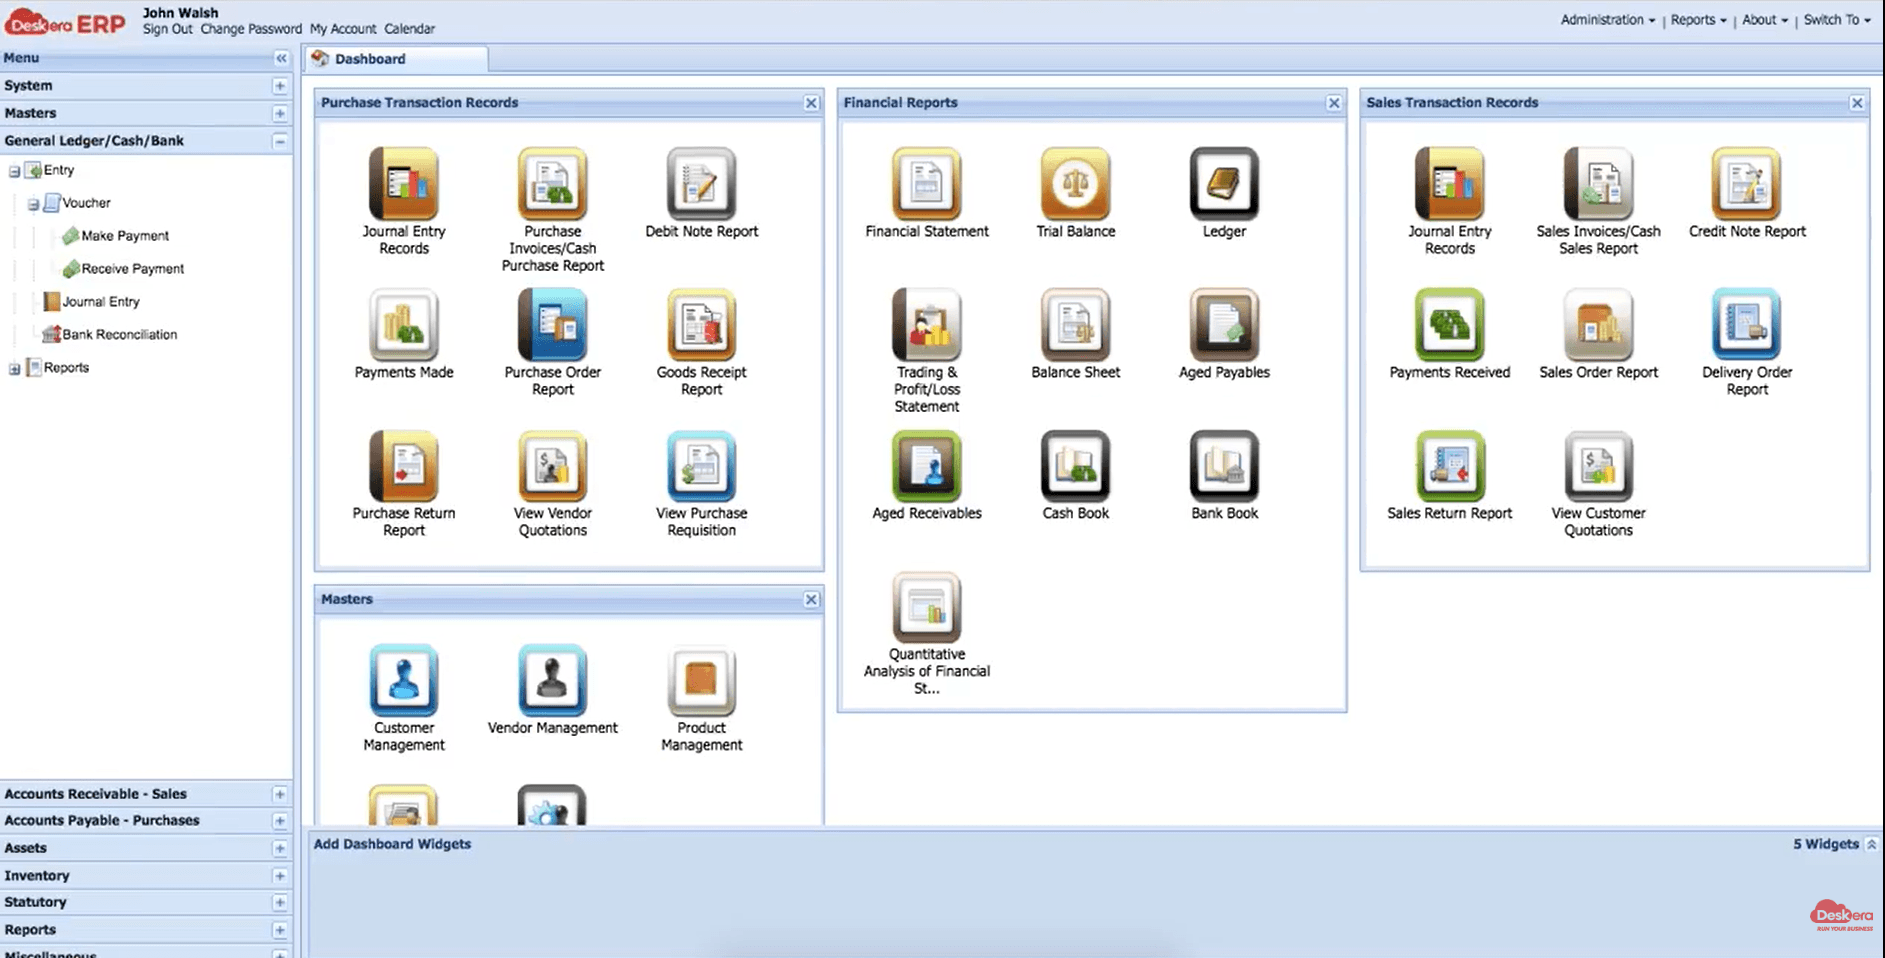Expand the Inventory menu section
The height and width of the screenshot is (958, 1885).
point(280,876)
